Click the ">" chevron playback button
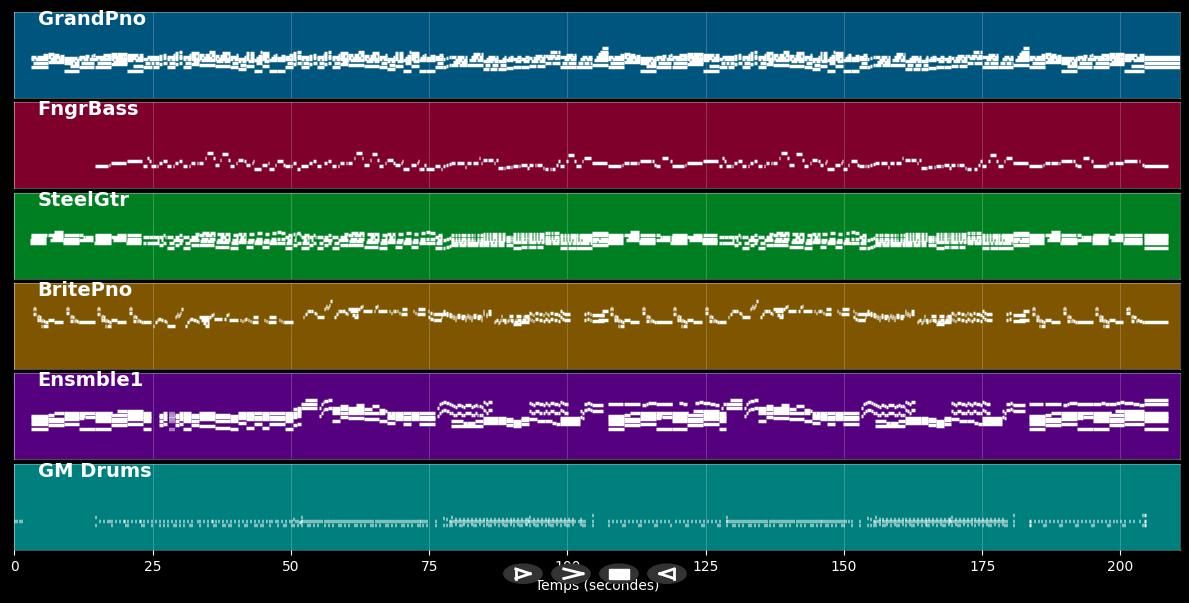Viewport: 1189px width, 603px height. [571, 574]
